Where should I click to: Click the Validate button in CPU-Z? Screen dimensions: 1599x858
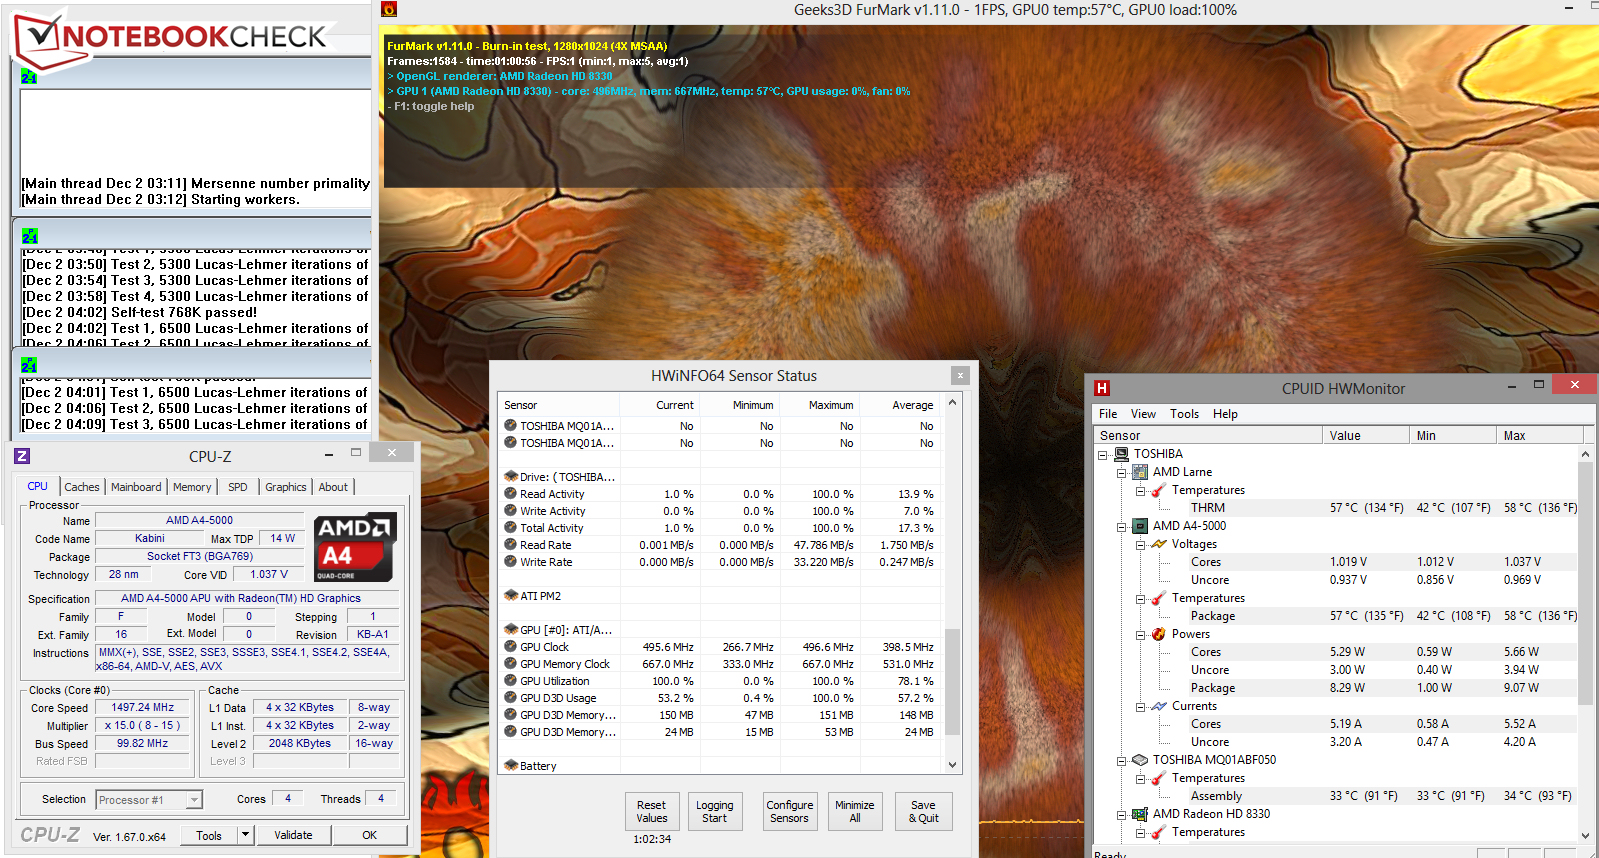(x=293, y=835)
